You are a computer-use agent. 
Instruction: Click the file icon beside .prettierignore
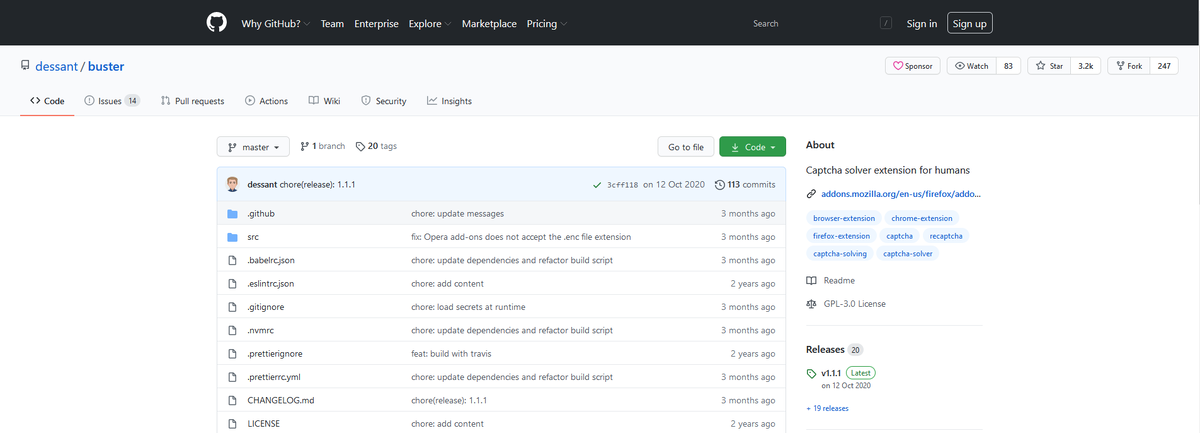pyautogui.click(x=231, y=354)
